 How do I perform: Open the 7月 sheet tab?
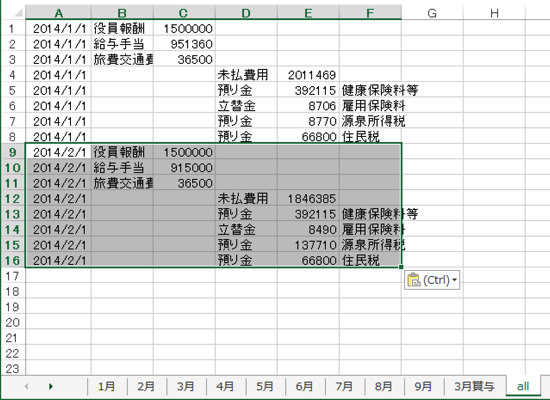tap(344, 386)
